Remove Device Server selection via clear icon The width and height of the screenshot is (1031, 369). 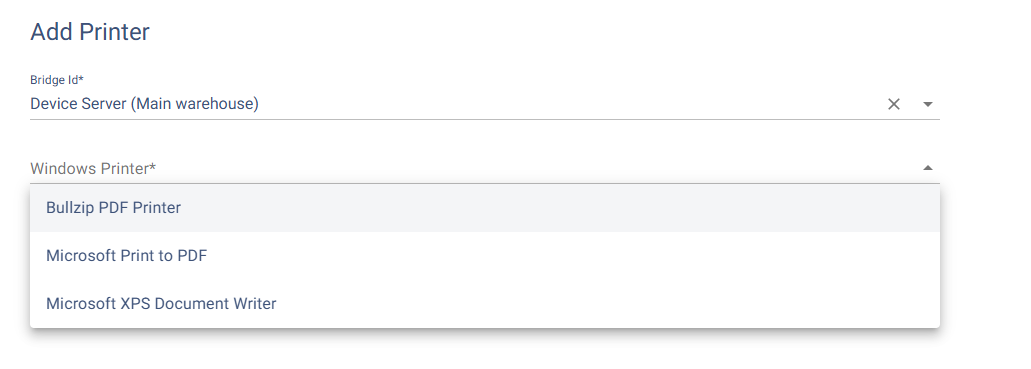(894, 104)
